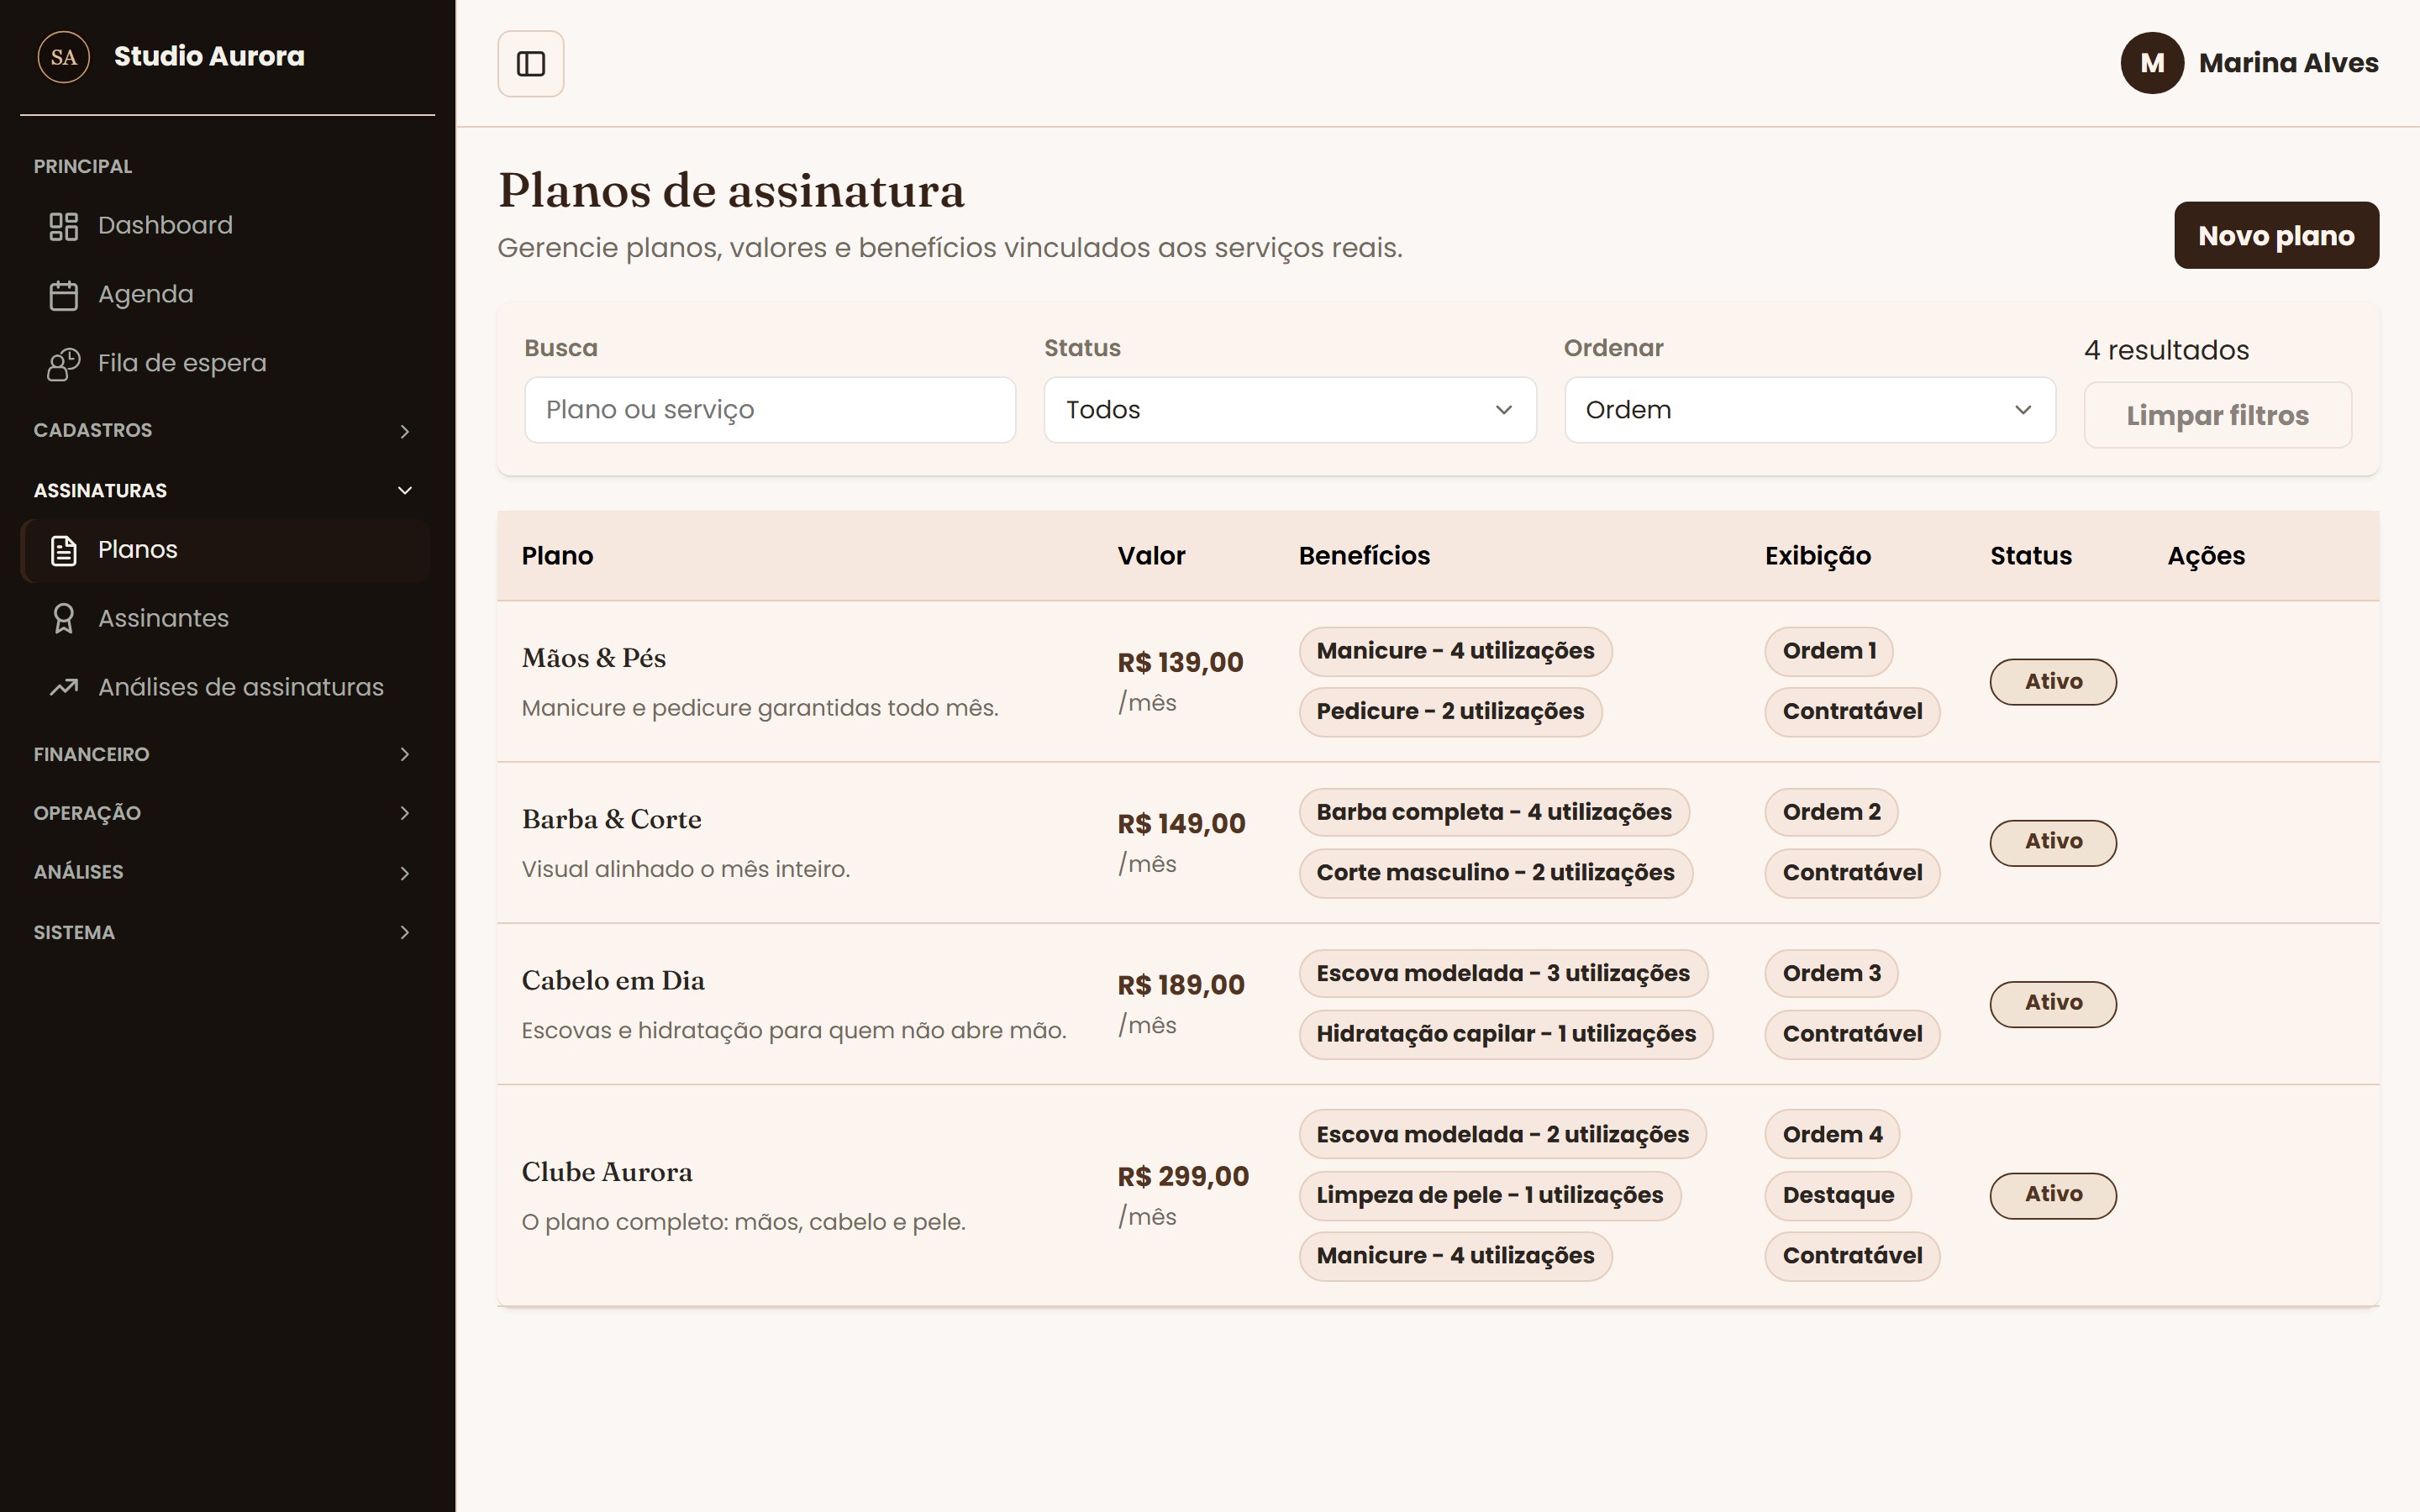Expand the Cadastros section
The height and width of the screenshot is (1512, 2420).
[x=226, y=431]
